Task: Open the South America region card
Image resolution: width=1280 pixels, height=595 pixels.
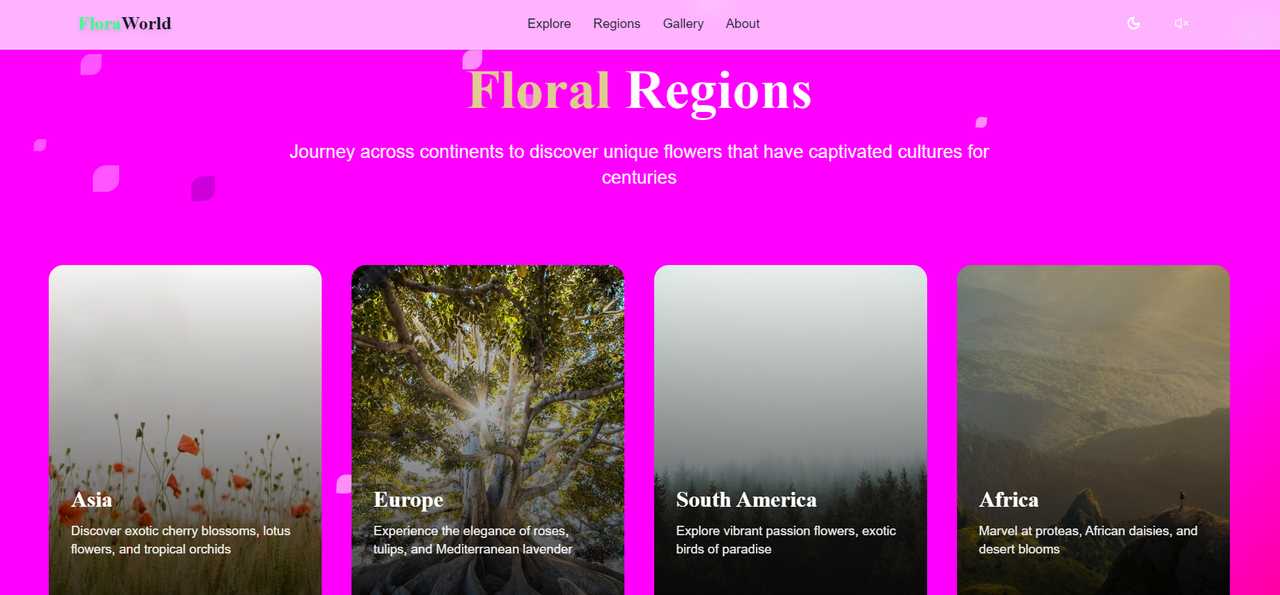Action: click(790, 430)
